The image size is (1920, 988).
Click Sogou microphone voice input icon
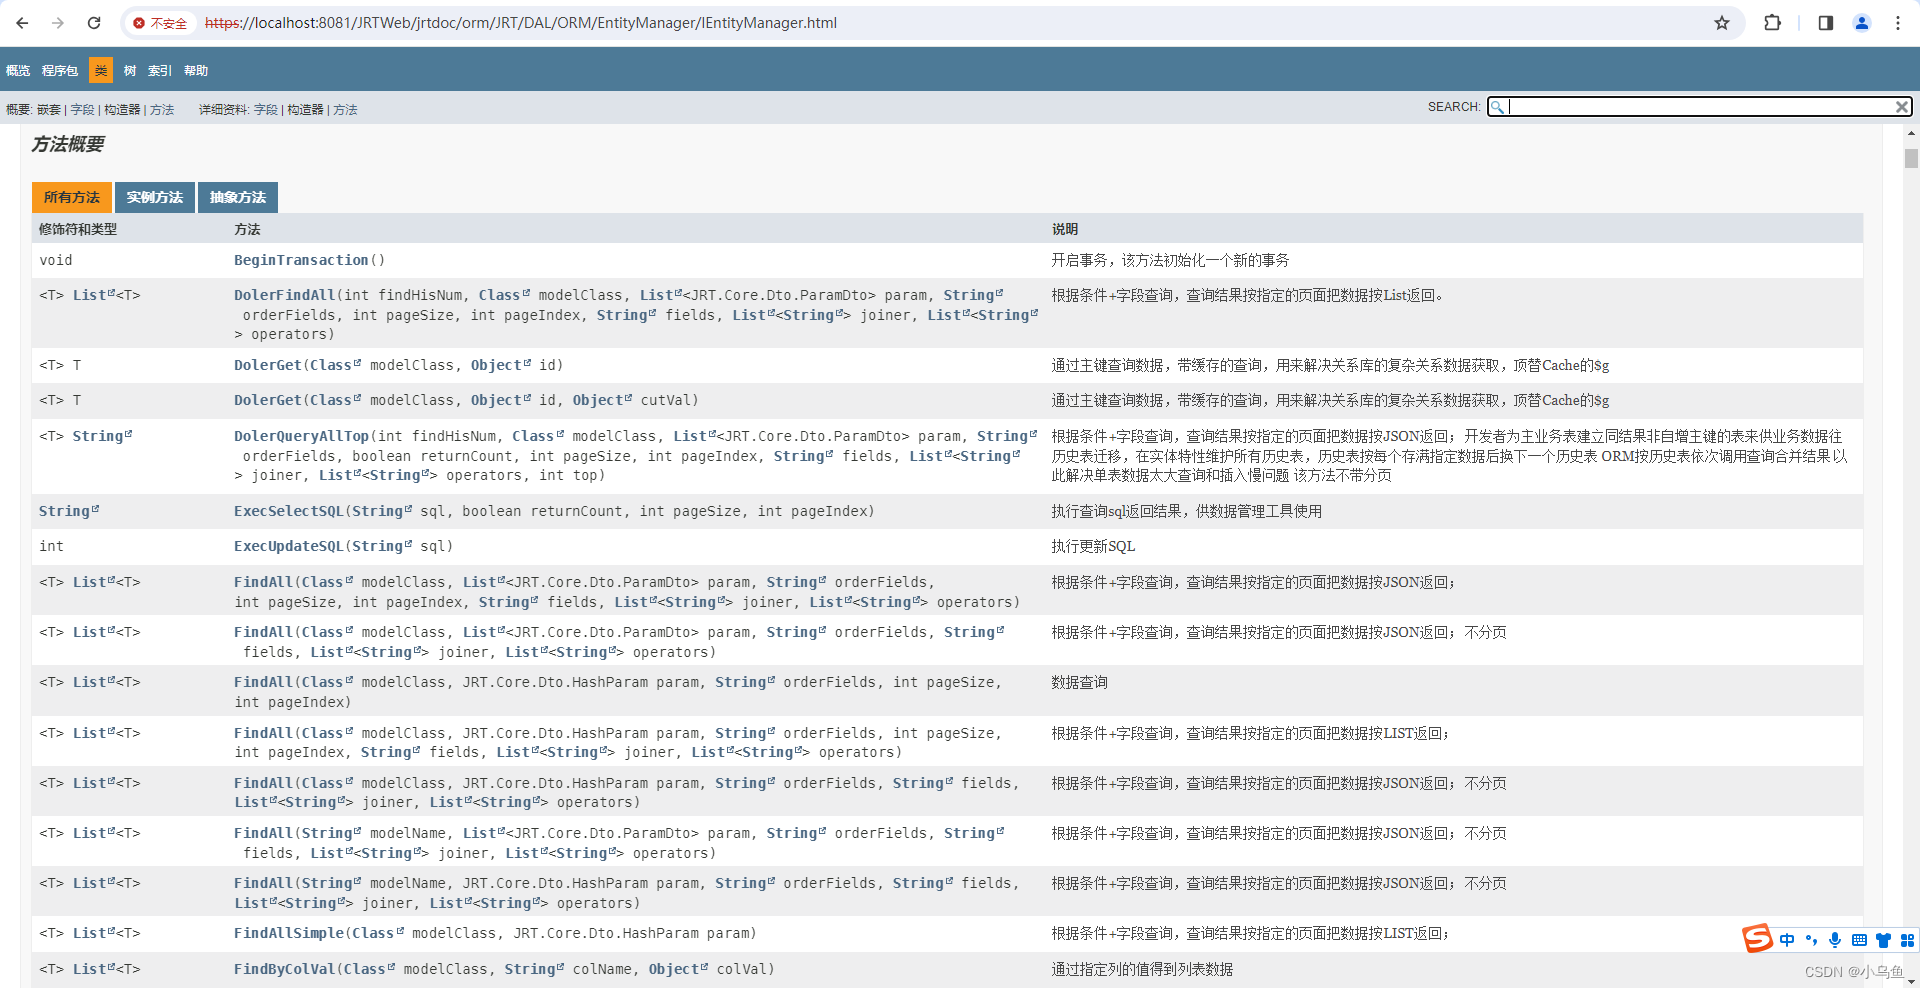tap(1835, 940)
